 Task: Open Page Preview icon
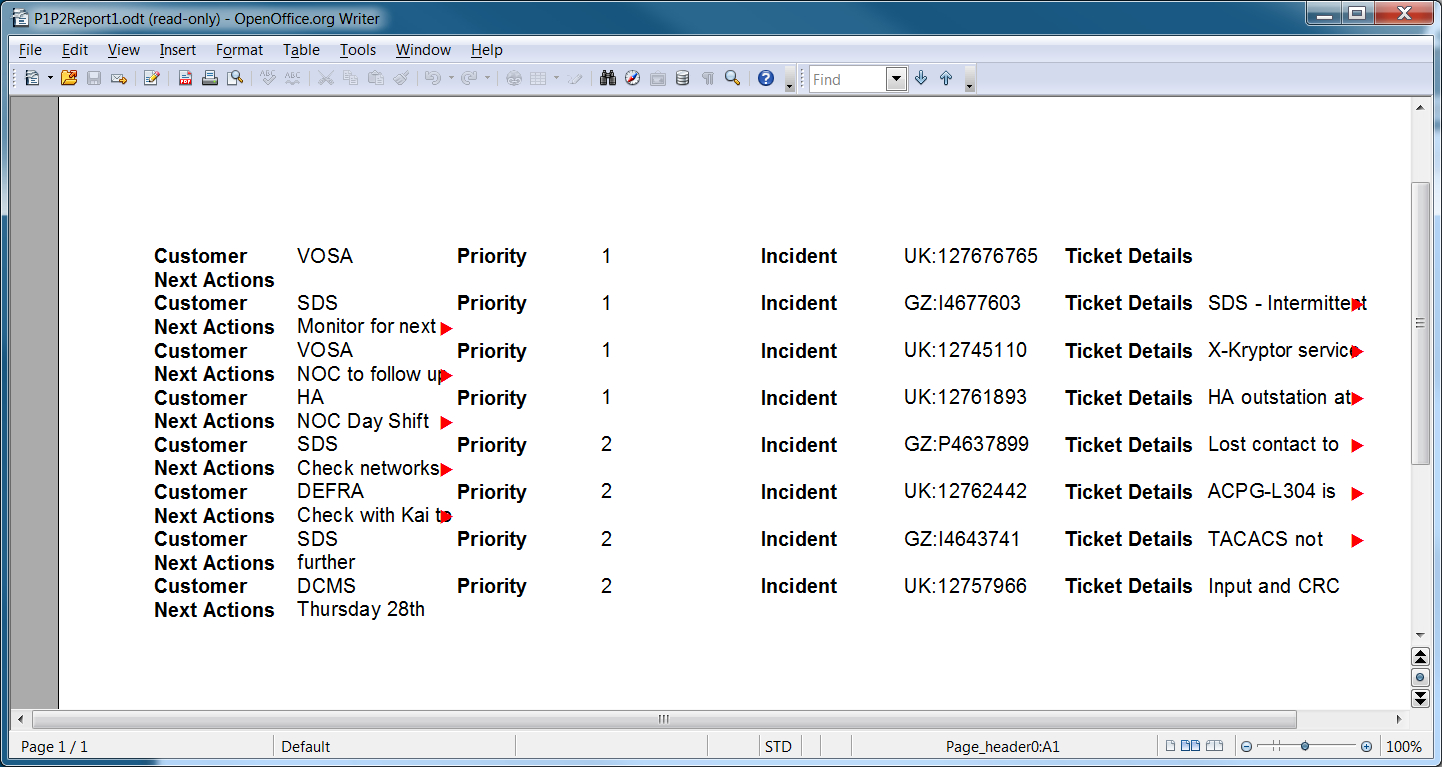pyautogui.click(x=235, y=78)
